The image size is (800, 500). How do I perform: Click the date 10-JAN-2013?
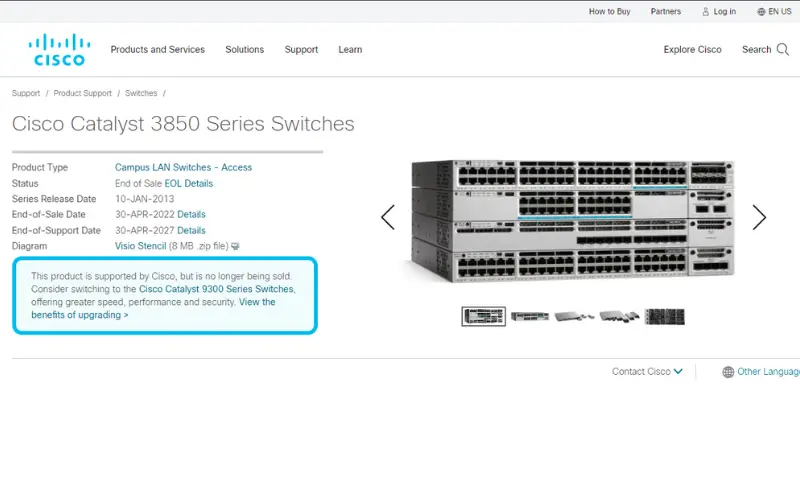pos(144,199)
